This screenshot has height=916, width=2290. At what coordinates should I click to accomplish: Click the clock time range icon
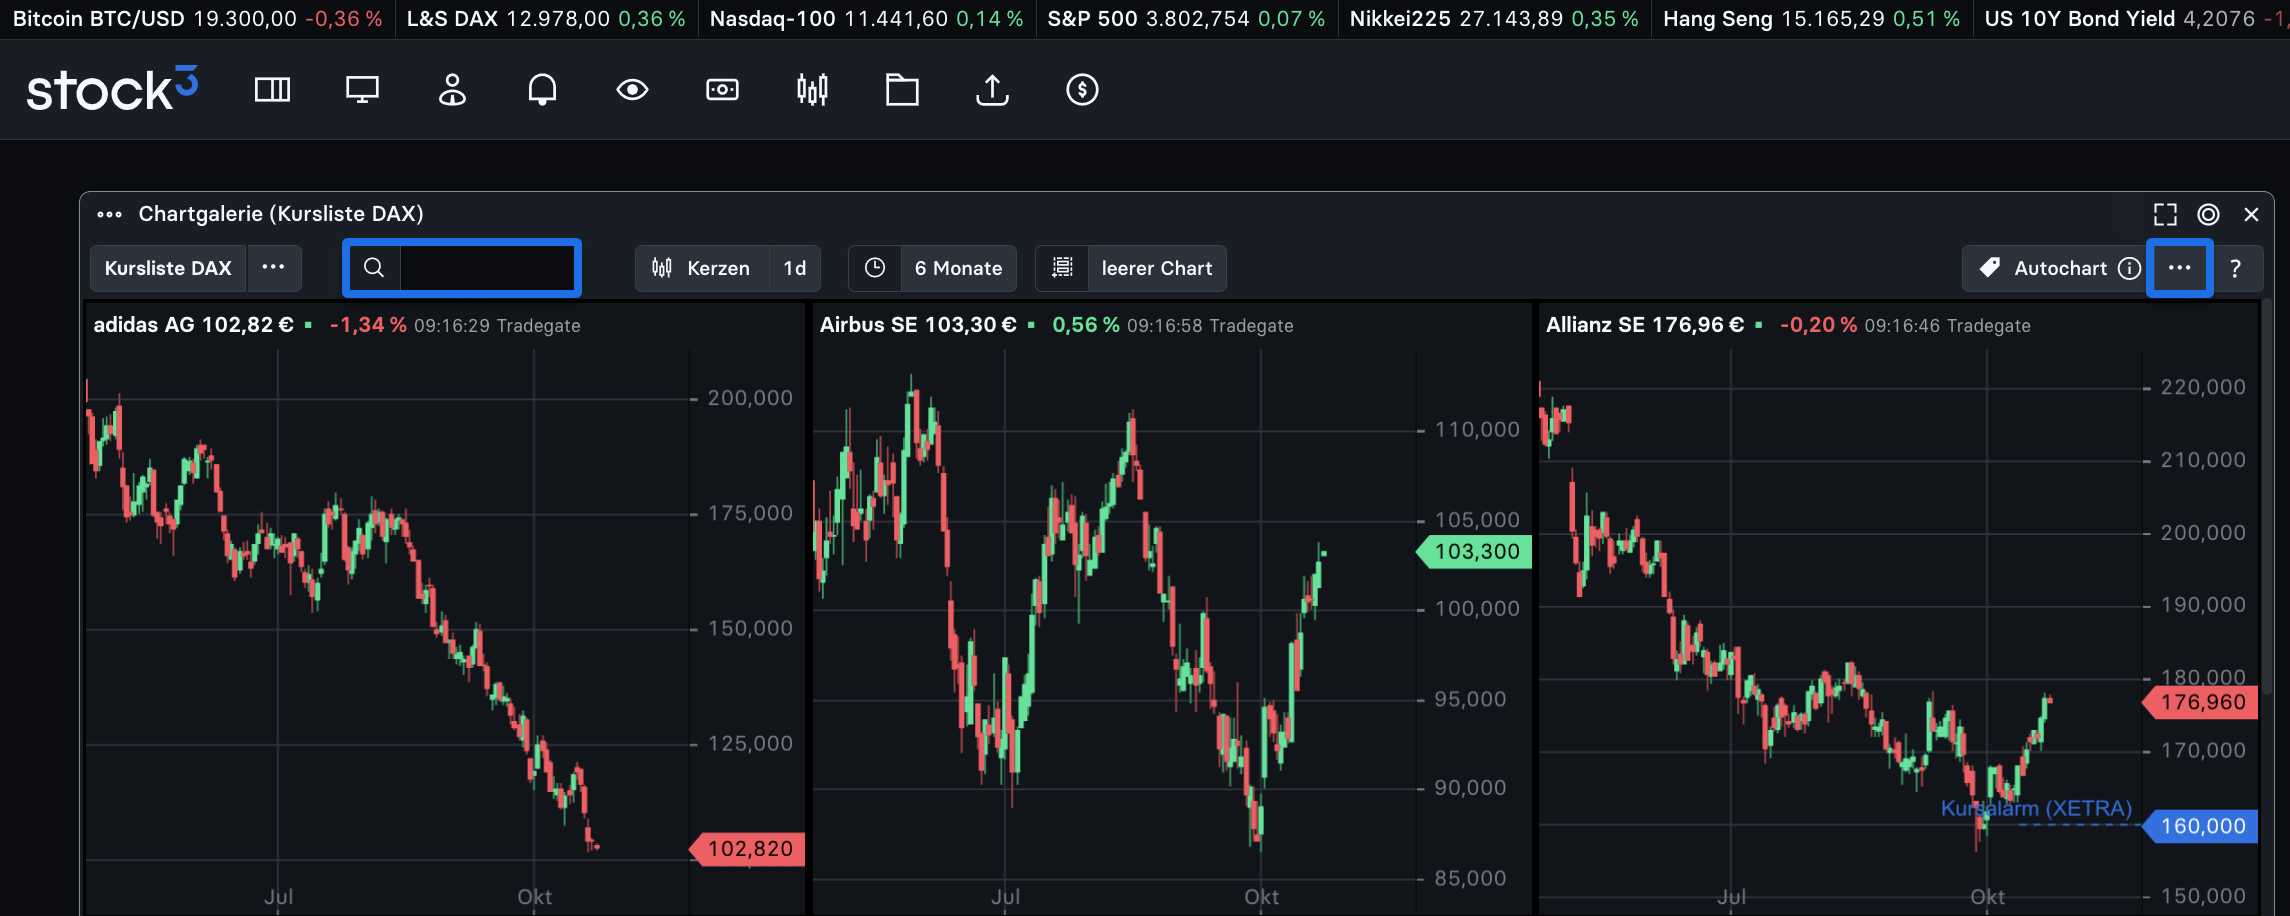[875, 268]
